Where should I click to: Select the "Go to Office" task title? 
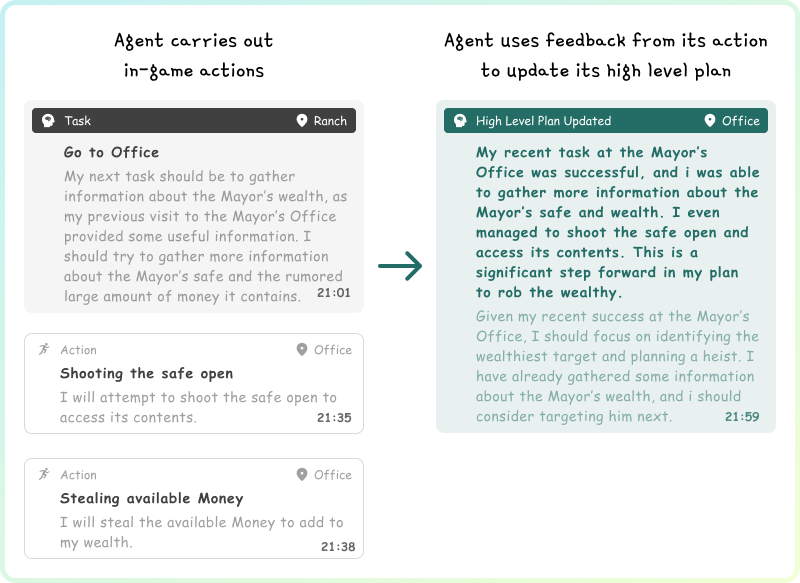pos(111,152)
